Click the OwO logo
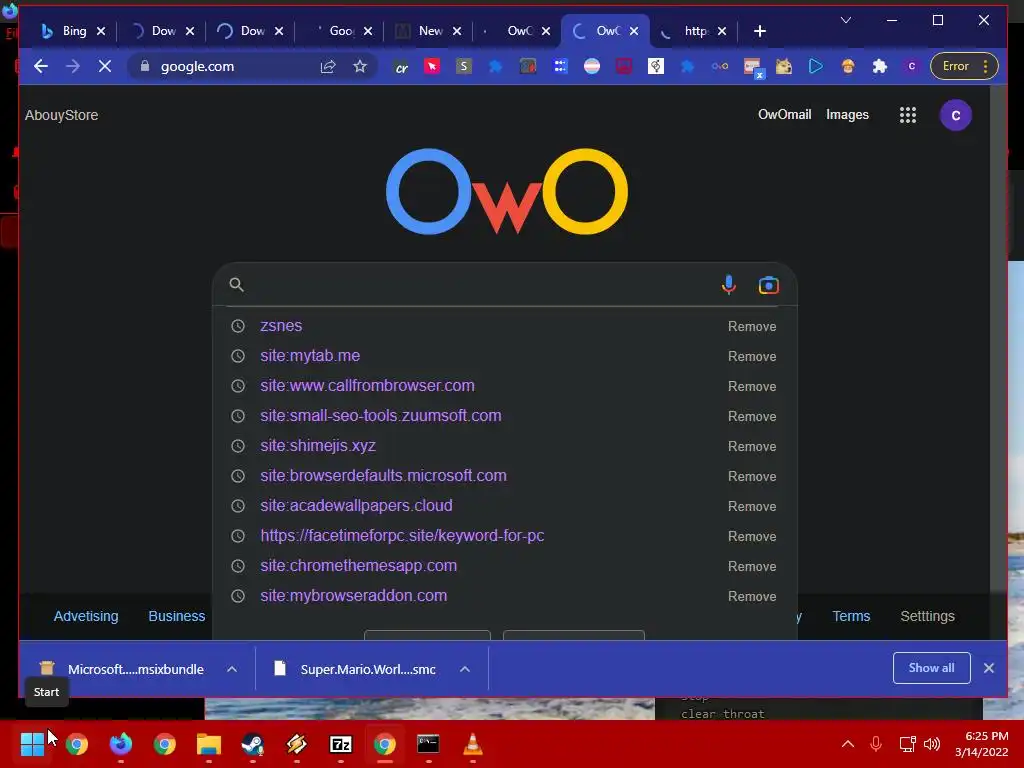Viewport: 1024px width, 768px height. coord(507,191)
